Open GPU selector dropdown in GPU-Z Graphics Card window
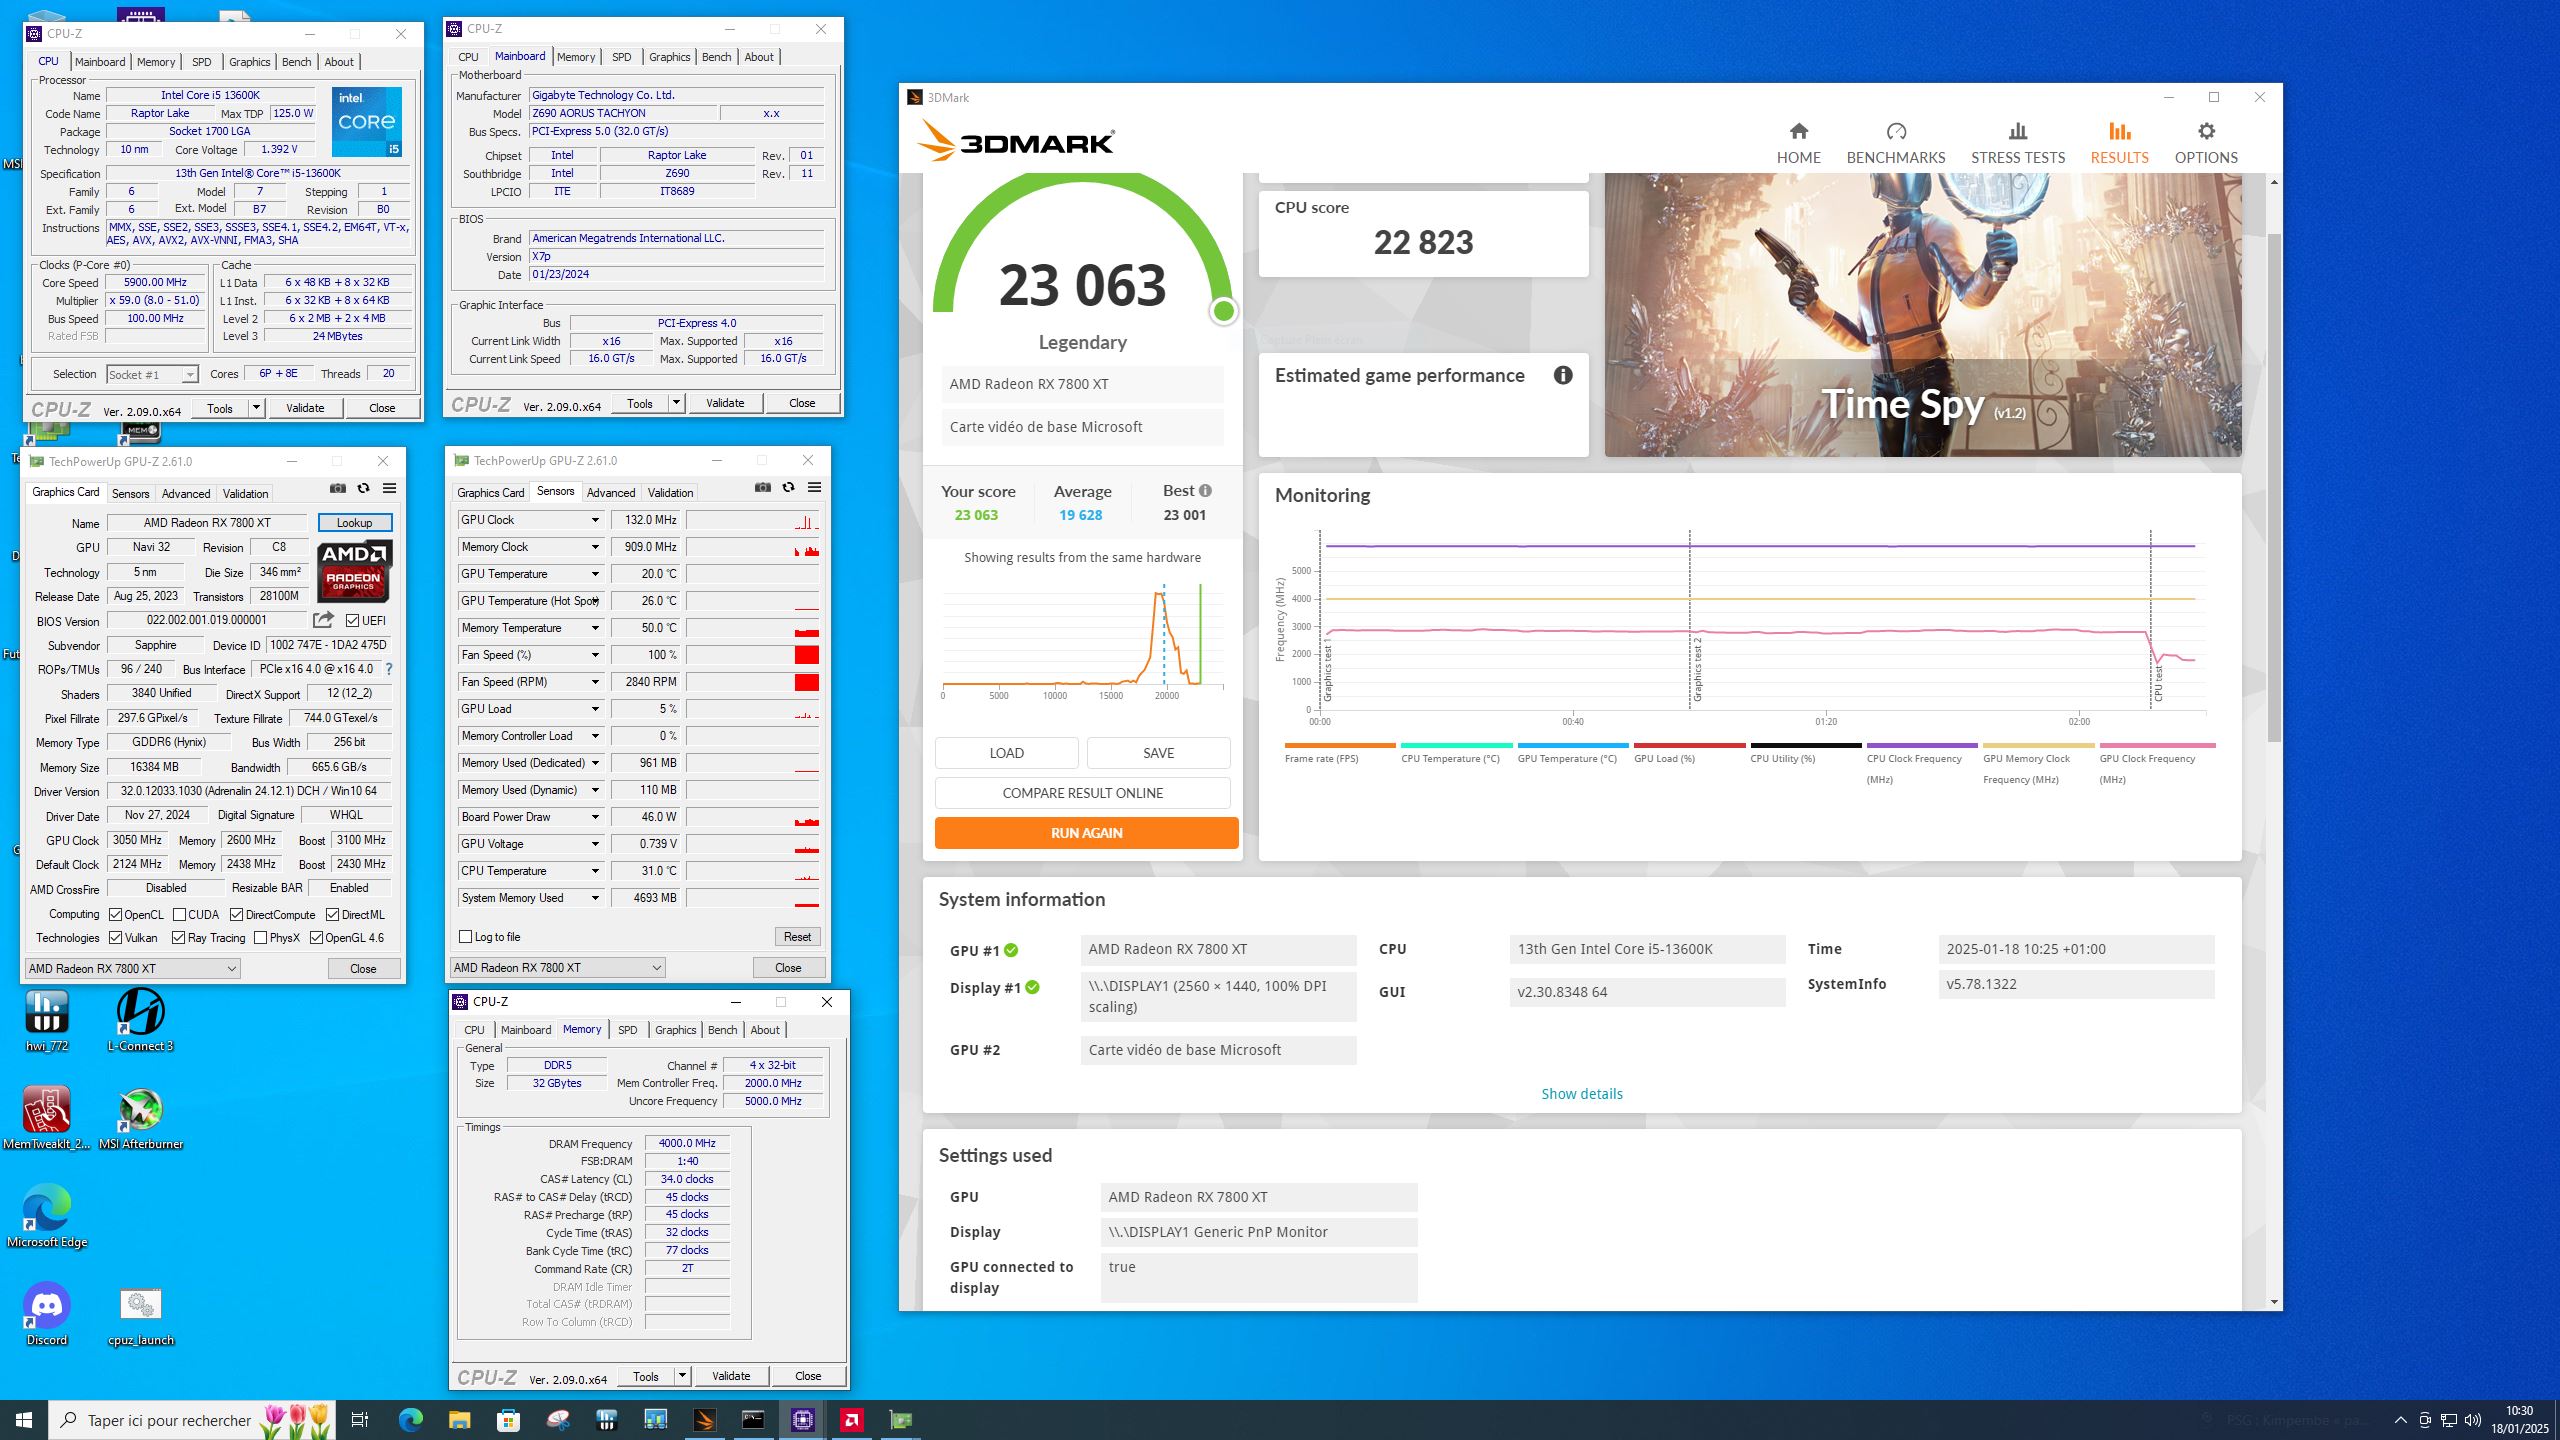Viewport: 2560px width, 1440px height. (132, 968)
